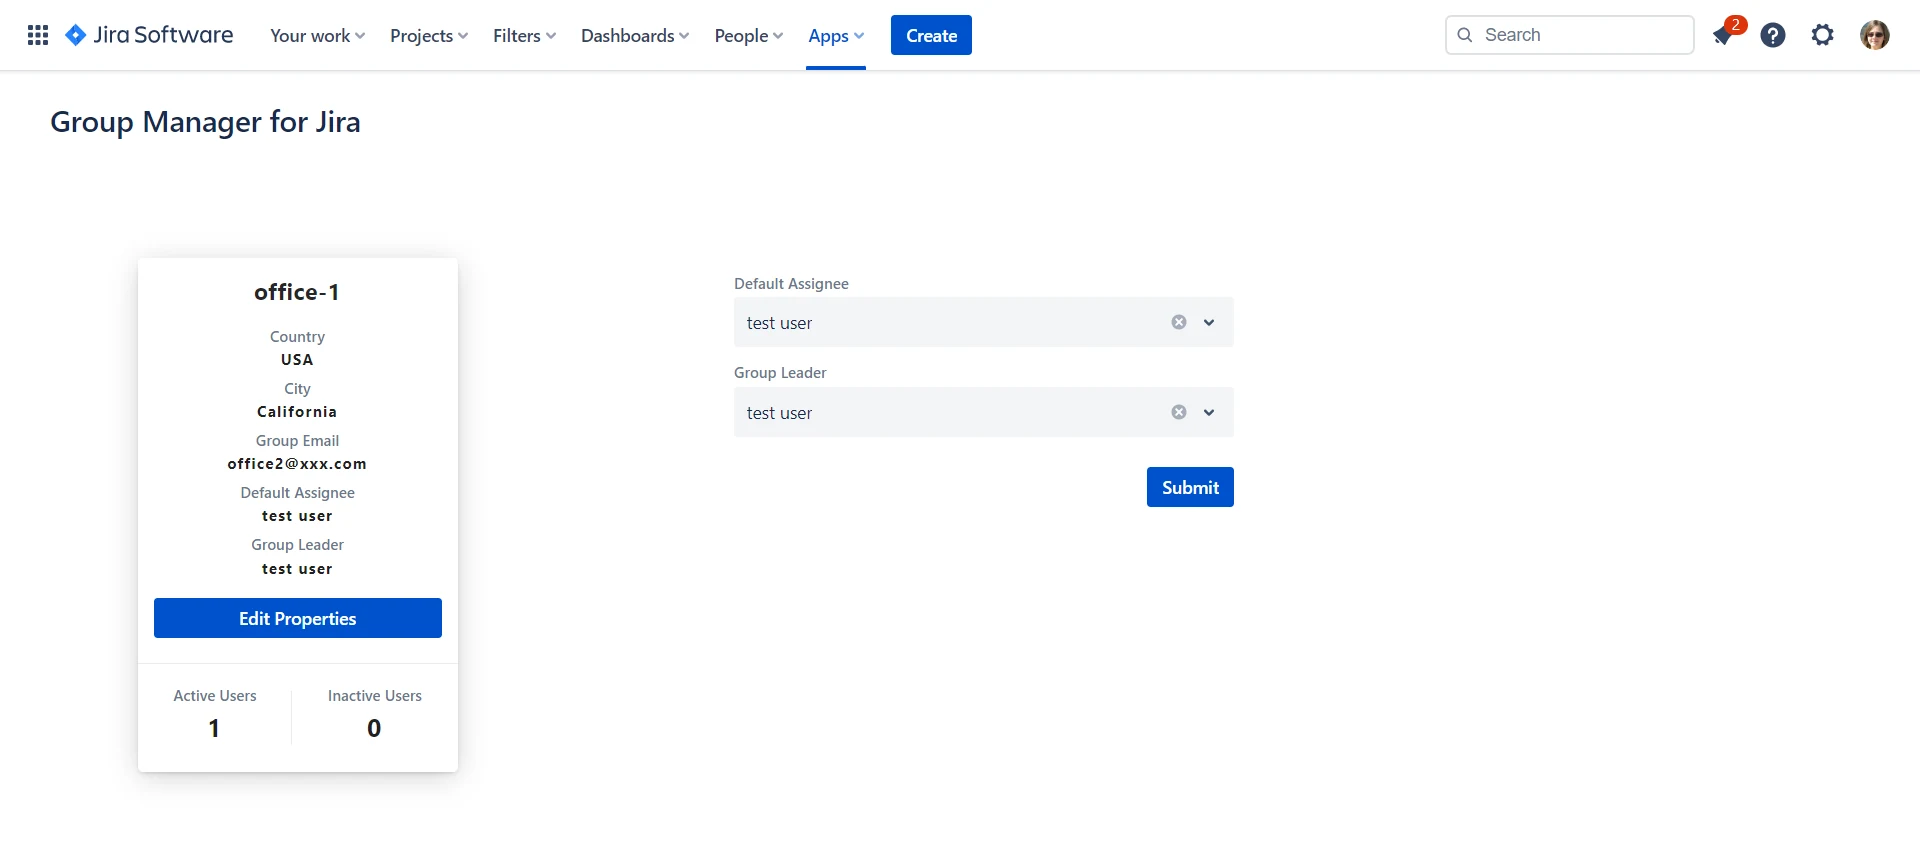Open the notifications bell icon
Screen dimensions: 1920x860
pos(1723,35)
